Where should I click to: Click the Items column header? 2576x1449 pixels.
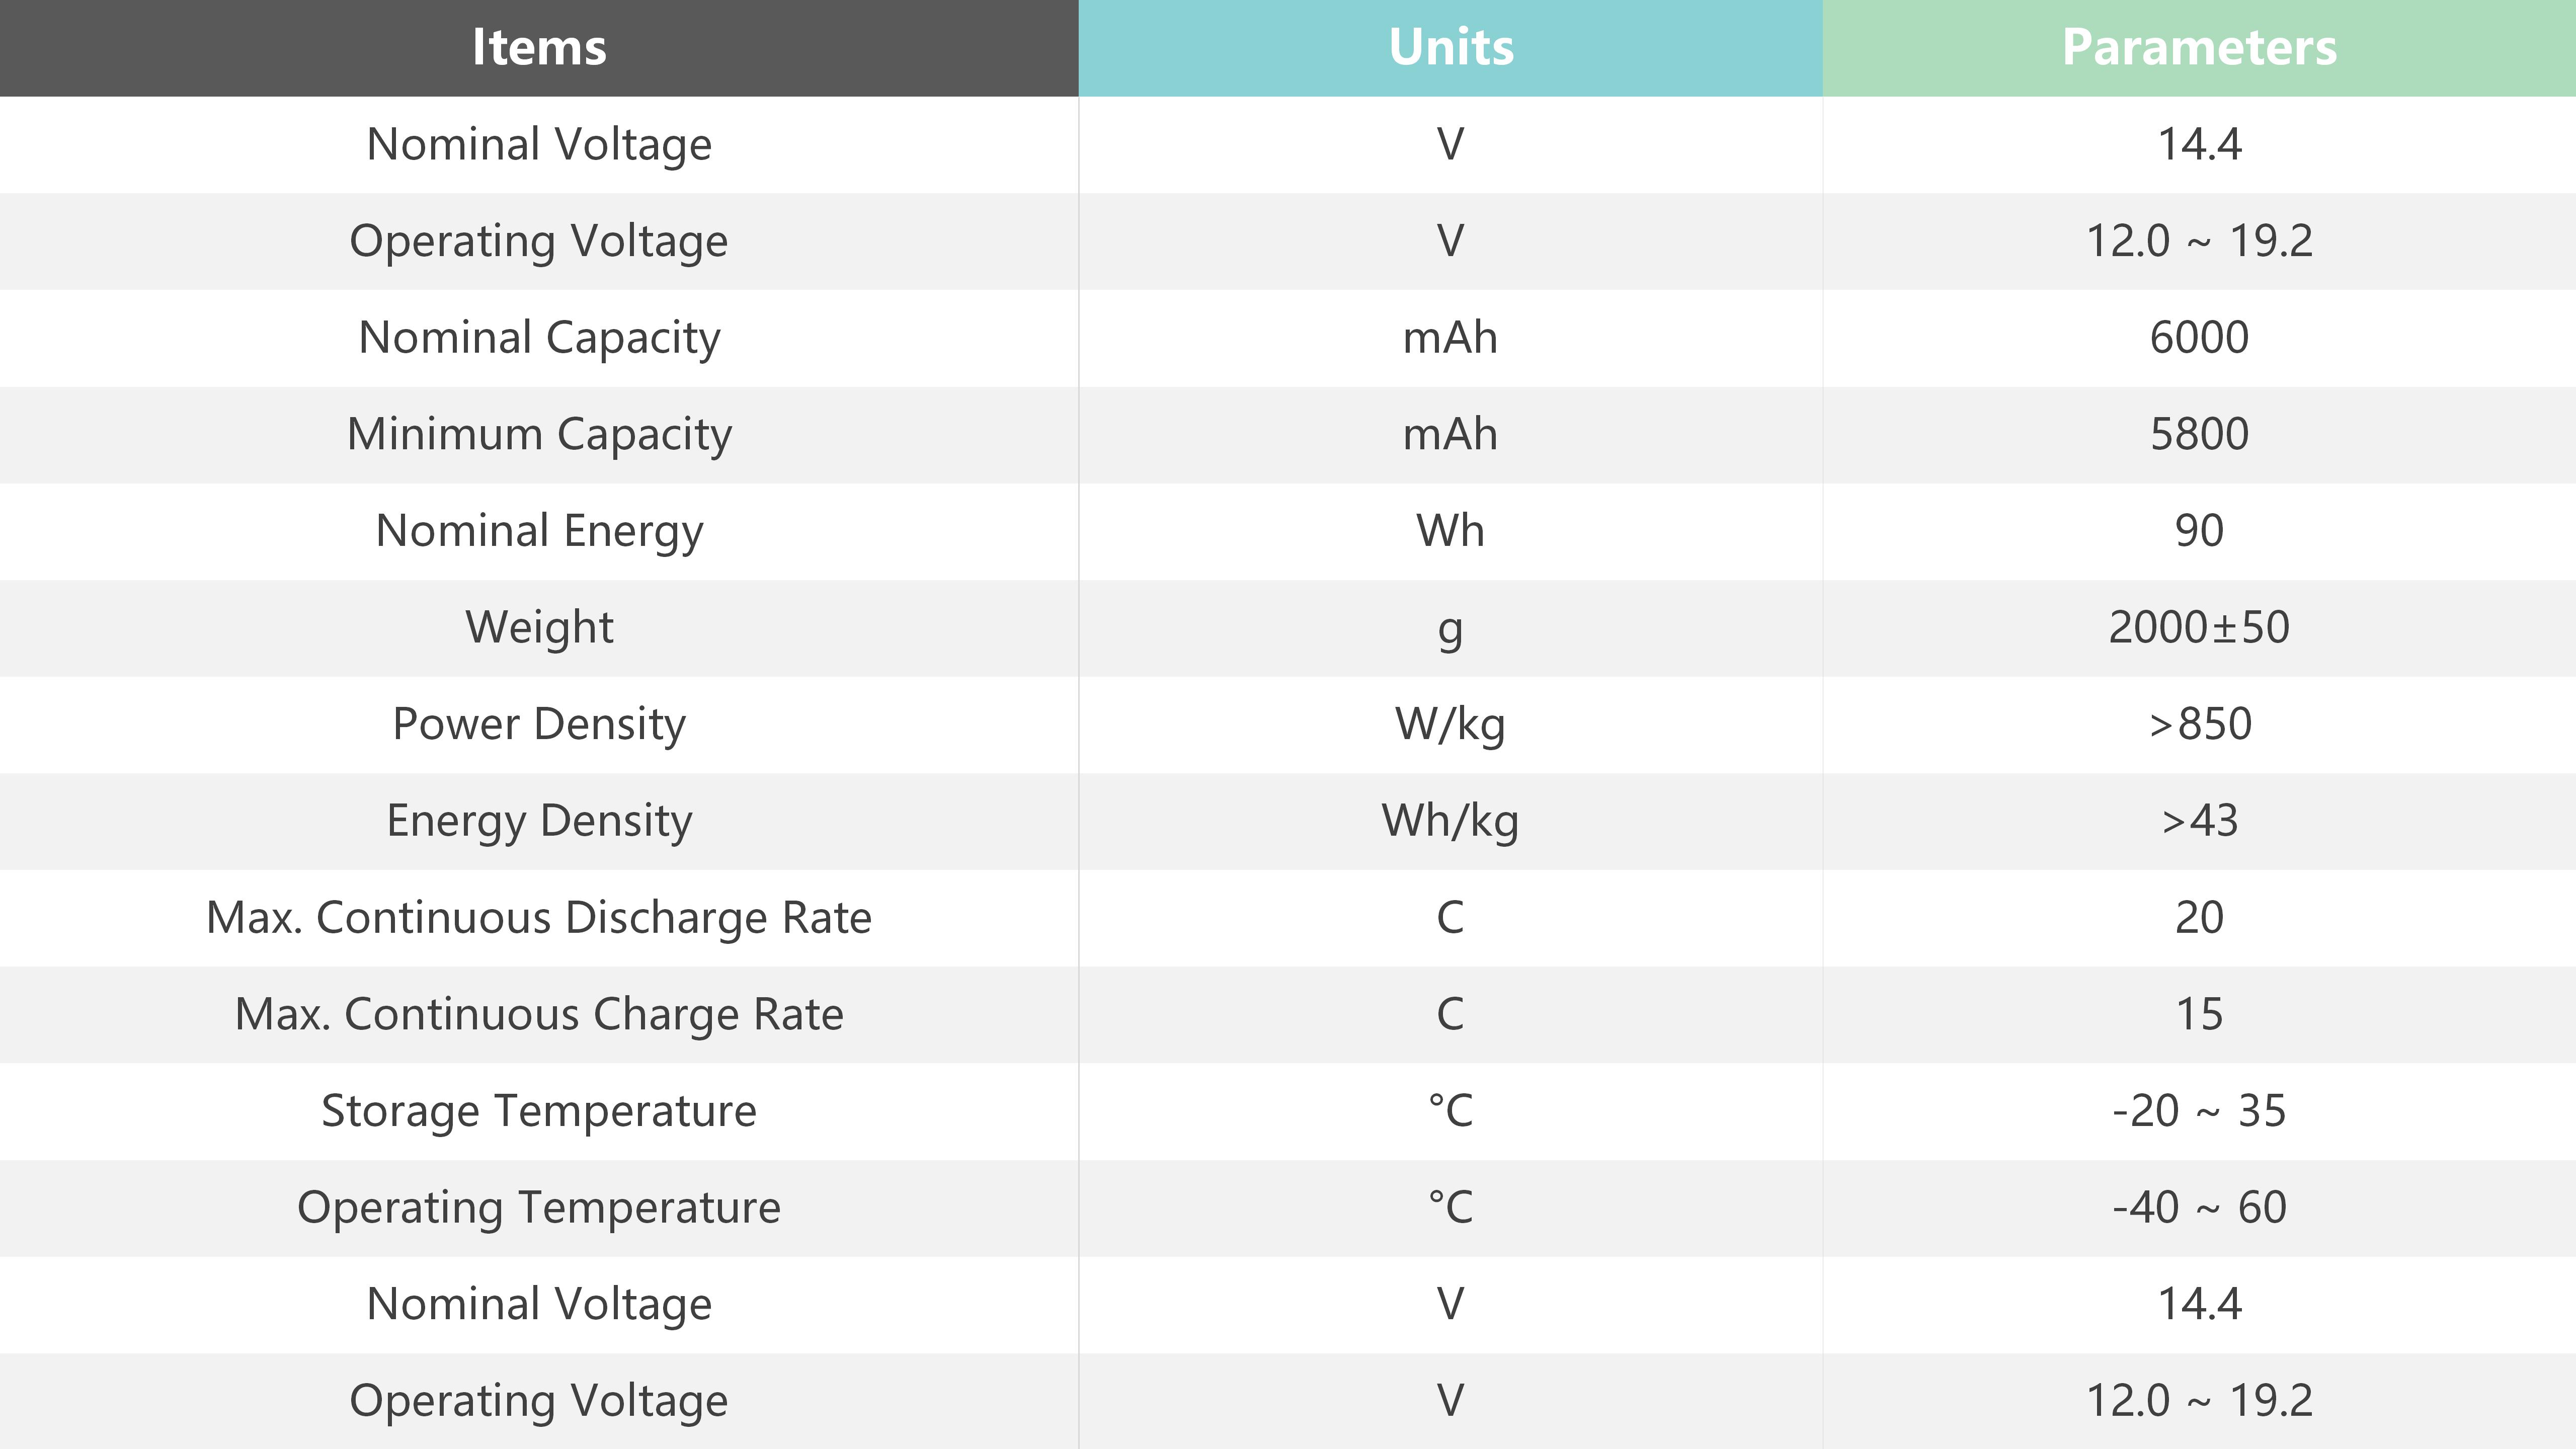tap(539, 47)
